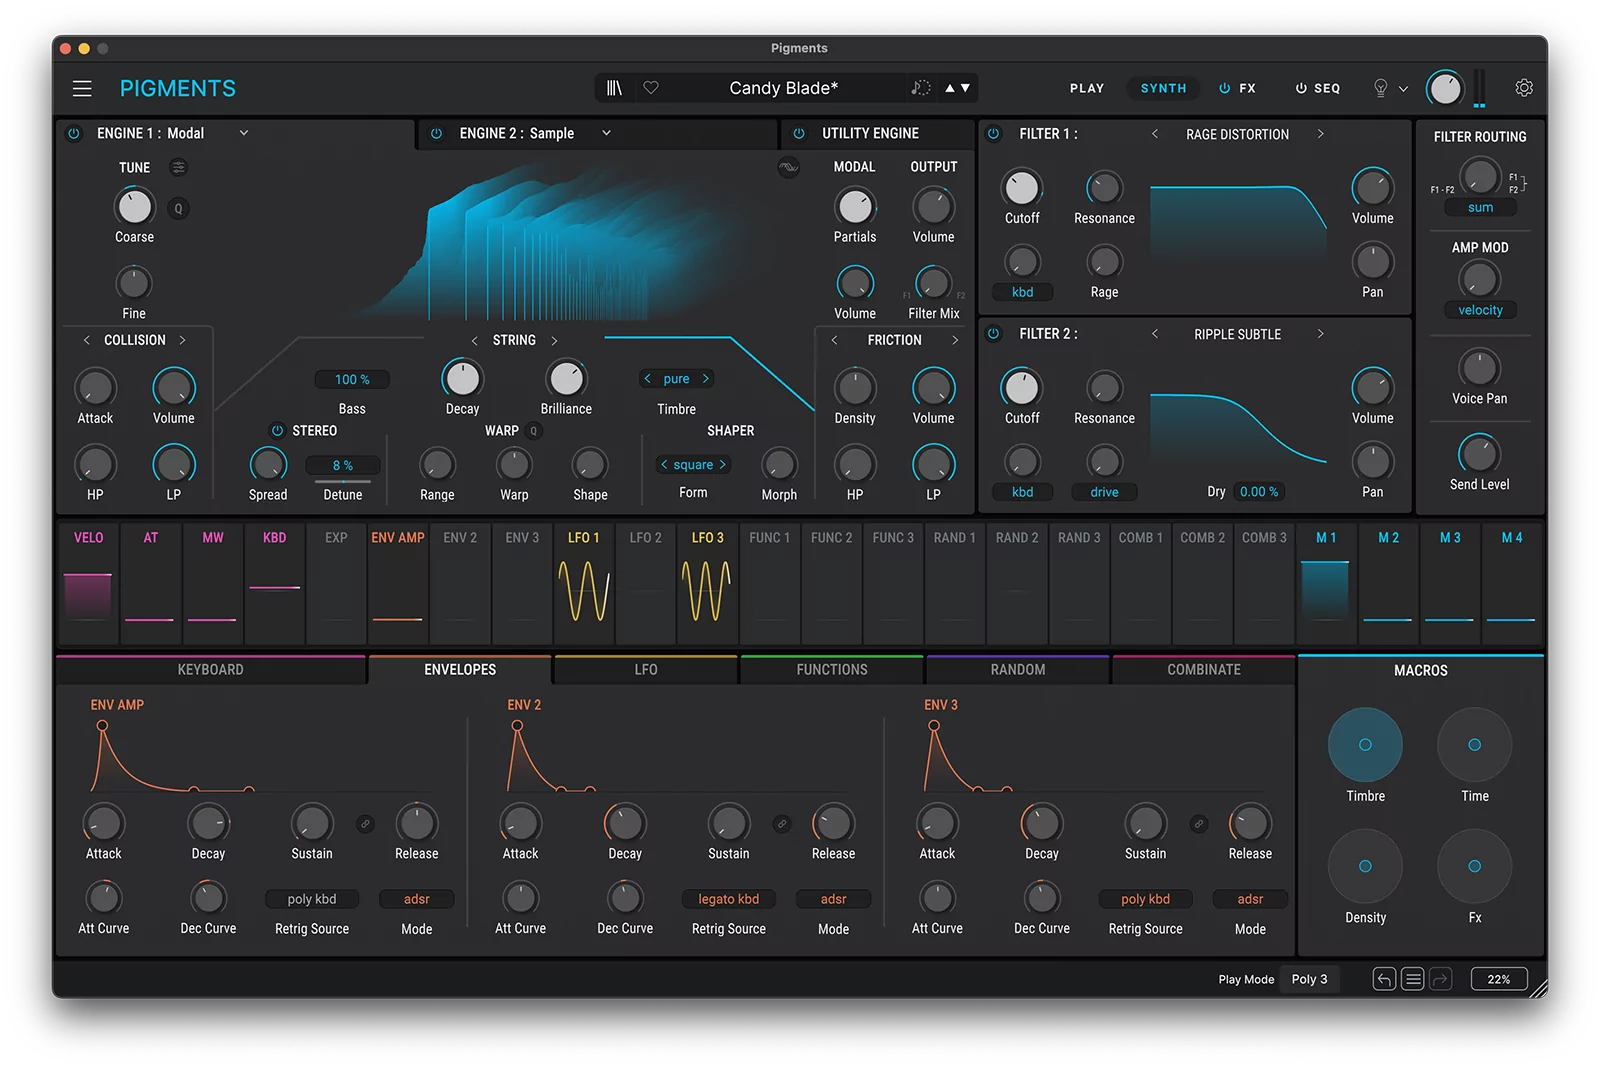Open Pigments settings with the gear icon
1600x1067 pixels.
(1524, 88)
